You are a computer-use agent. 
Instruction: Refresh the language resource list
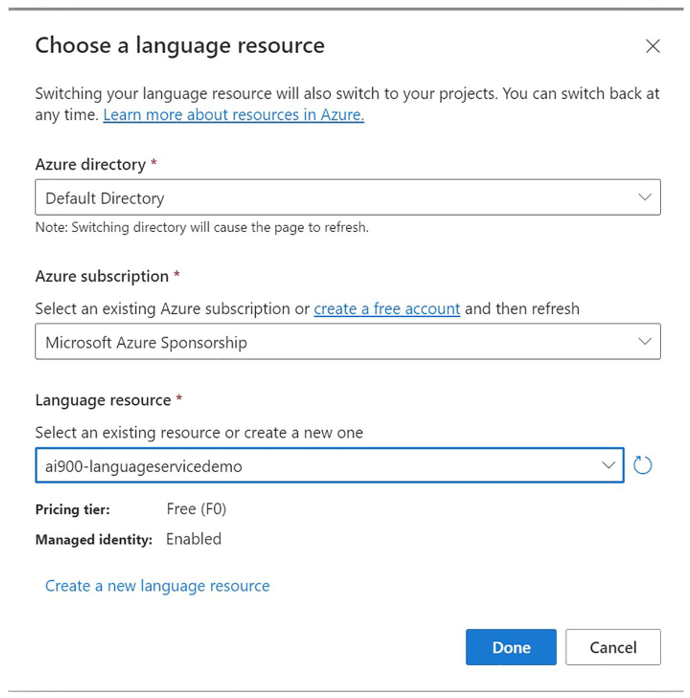pyautogui.click(x=642, y=466)
